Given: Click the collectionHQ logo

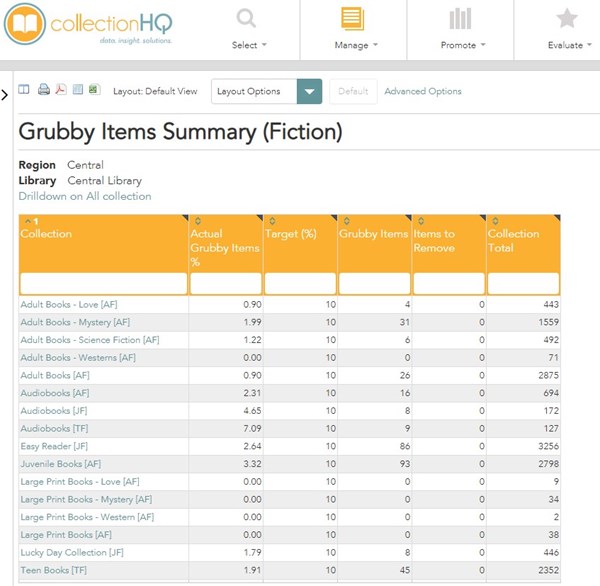Looking at the screenshot, I should (89, 25).
